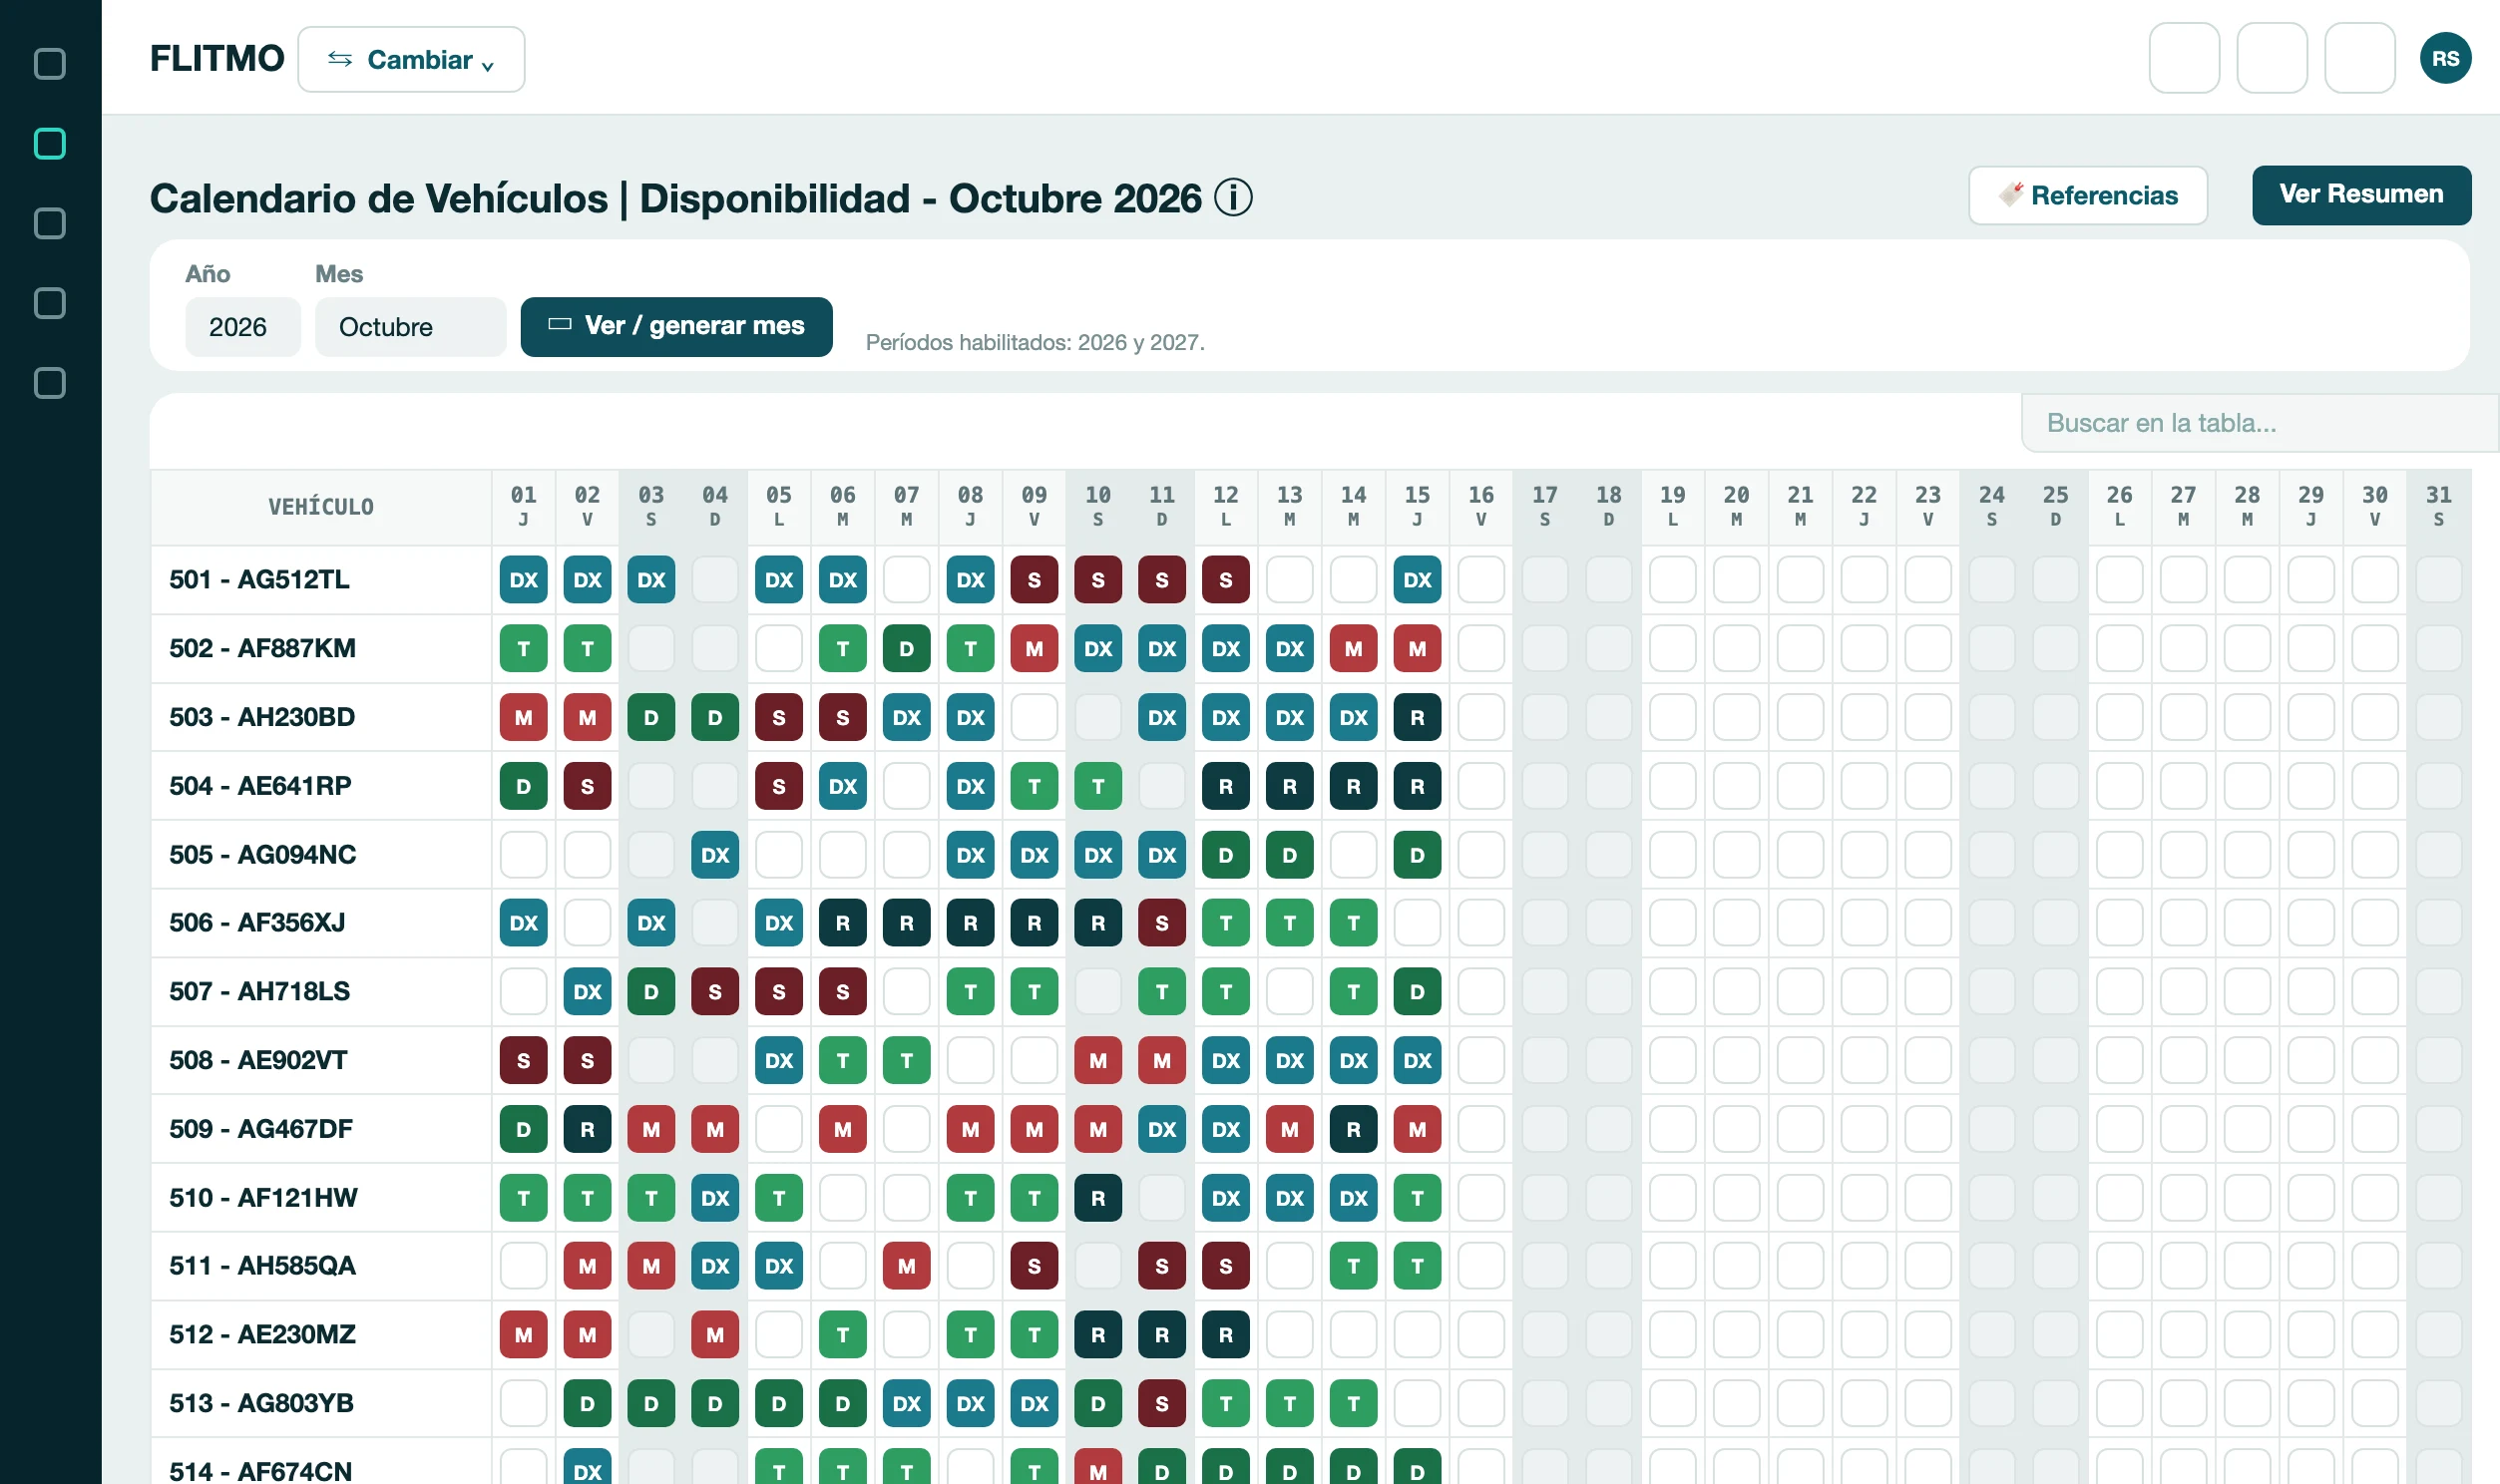This screenshot has height=1484, width=2500.
Task: Click the D cell for 505 on day 13
Action: 1290,855
